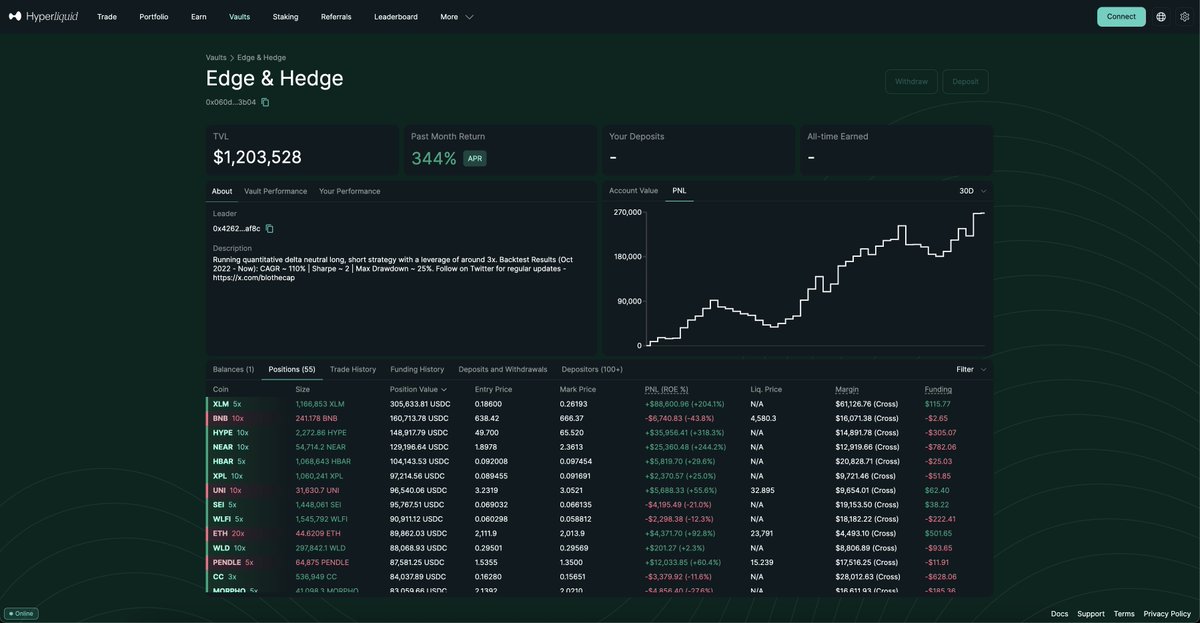
Task: Open the Support footer link
Action: 1091,614
